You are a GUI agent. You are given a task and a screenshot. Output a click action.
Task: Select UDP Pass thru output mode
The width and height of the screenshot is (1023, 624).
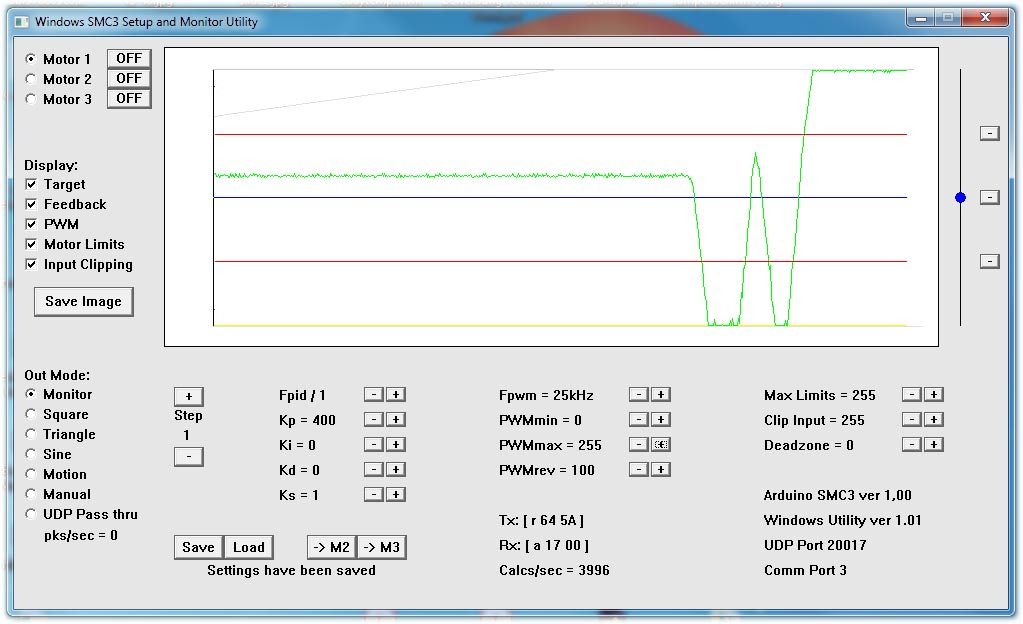click(x=31, y=514)
